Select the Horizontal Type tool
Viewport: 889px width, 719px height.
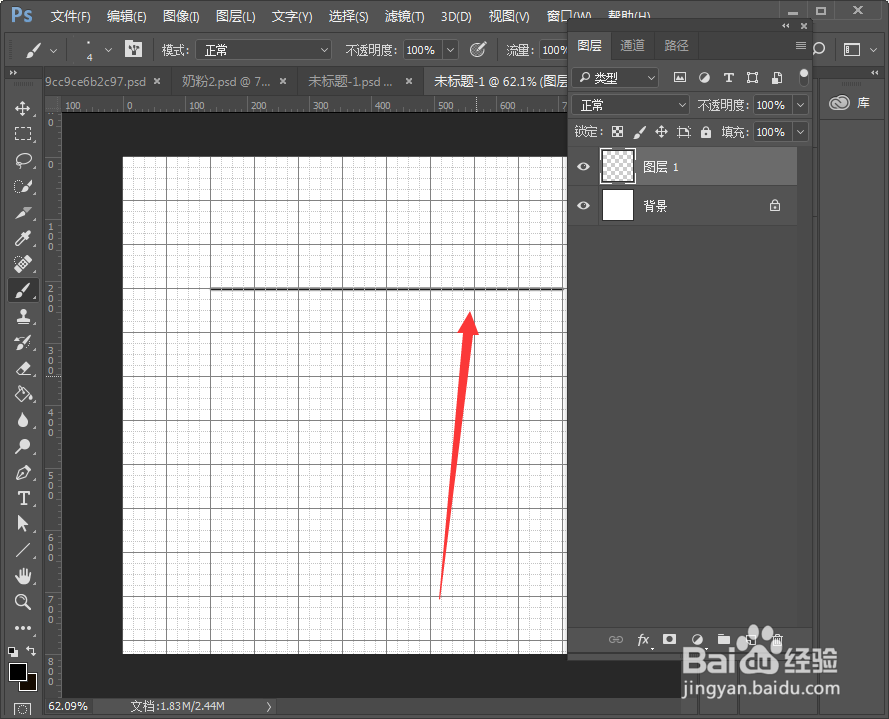point(23,498)
